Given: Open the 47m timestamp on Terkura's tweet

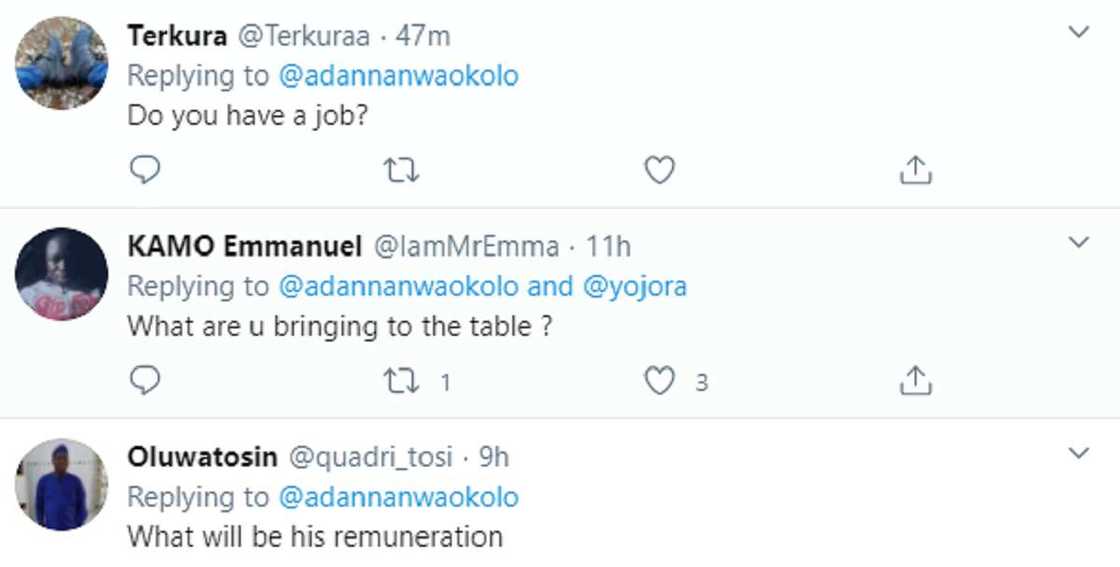Looking at the screenshot, I should 424,36.
